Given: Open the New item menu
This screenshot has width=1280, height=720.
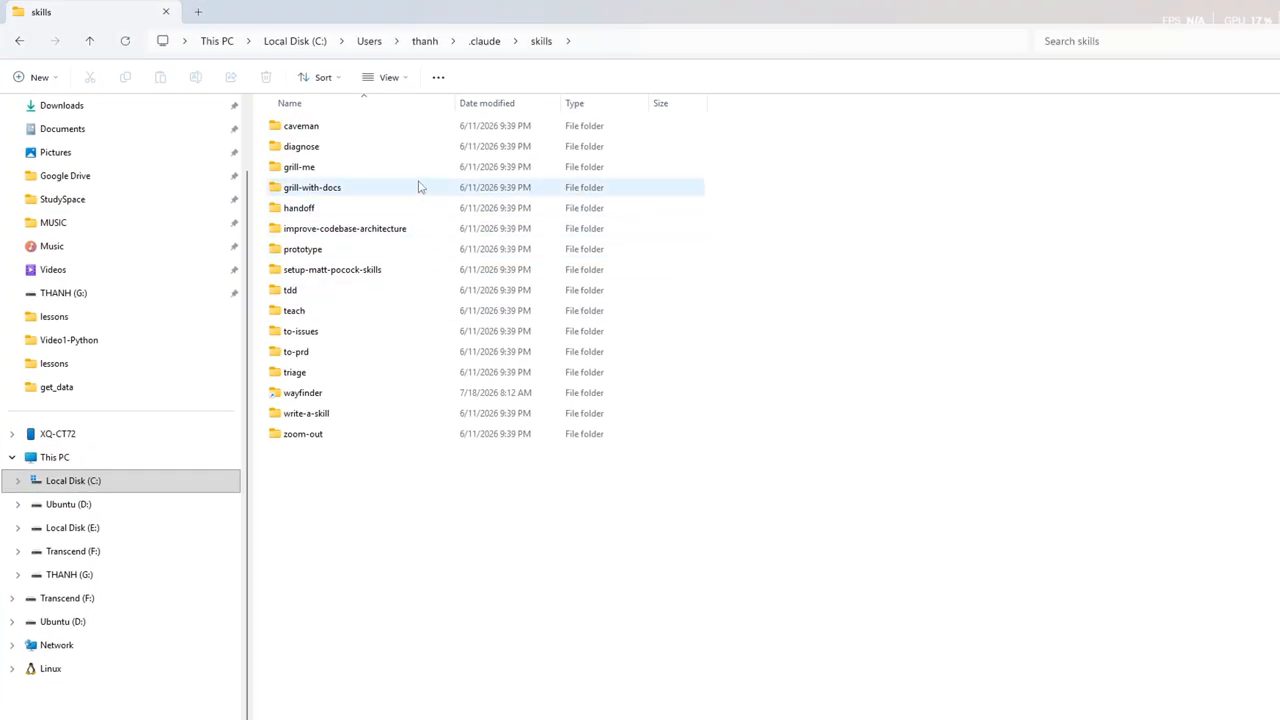Looking at the screenshot, I should point(35,77).
